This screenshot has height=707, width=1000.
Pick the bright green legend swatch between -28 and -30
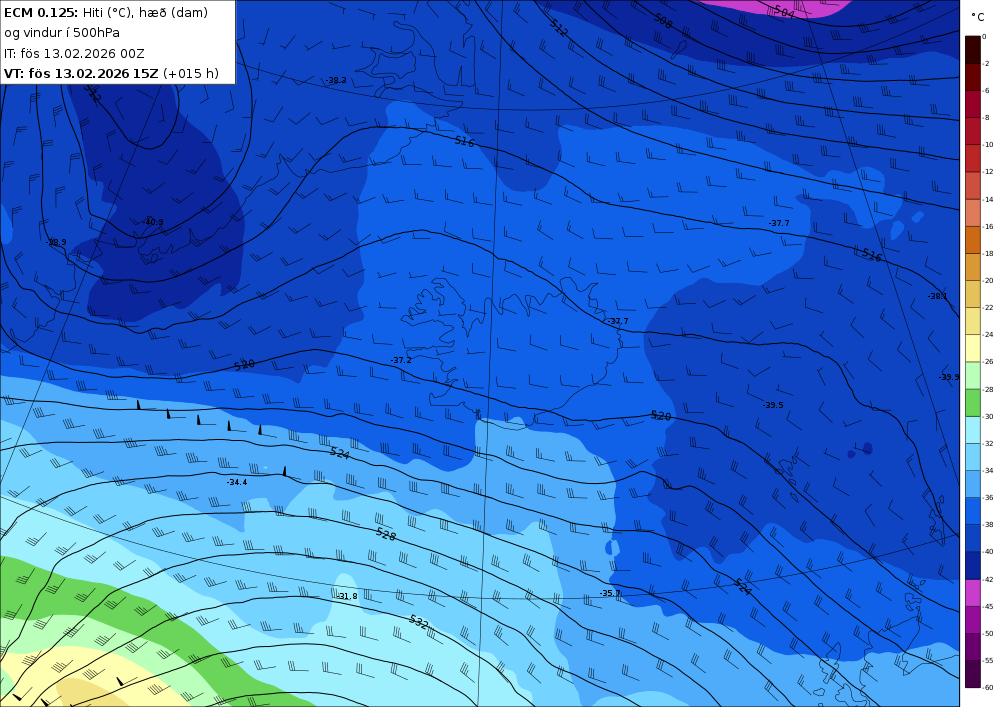tap(973, 402)
